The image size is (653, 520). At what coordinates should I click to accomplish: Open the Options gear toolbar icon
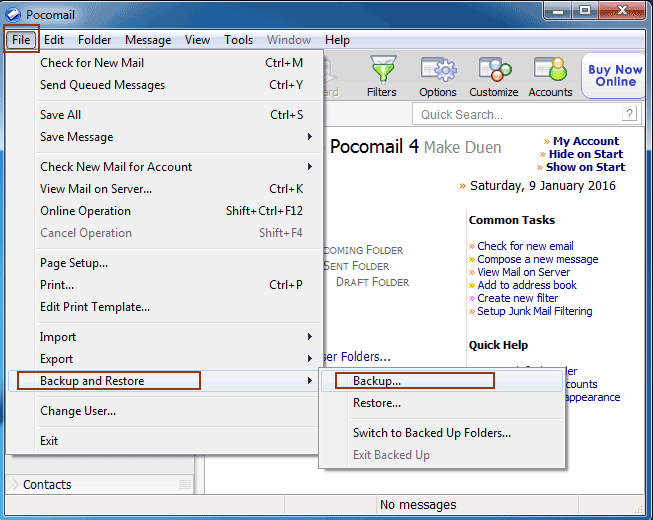[x=438, y=76]
